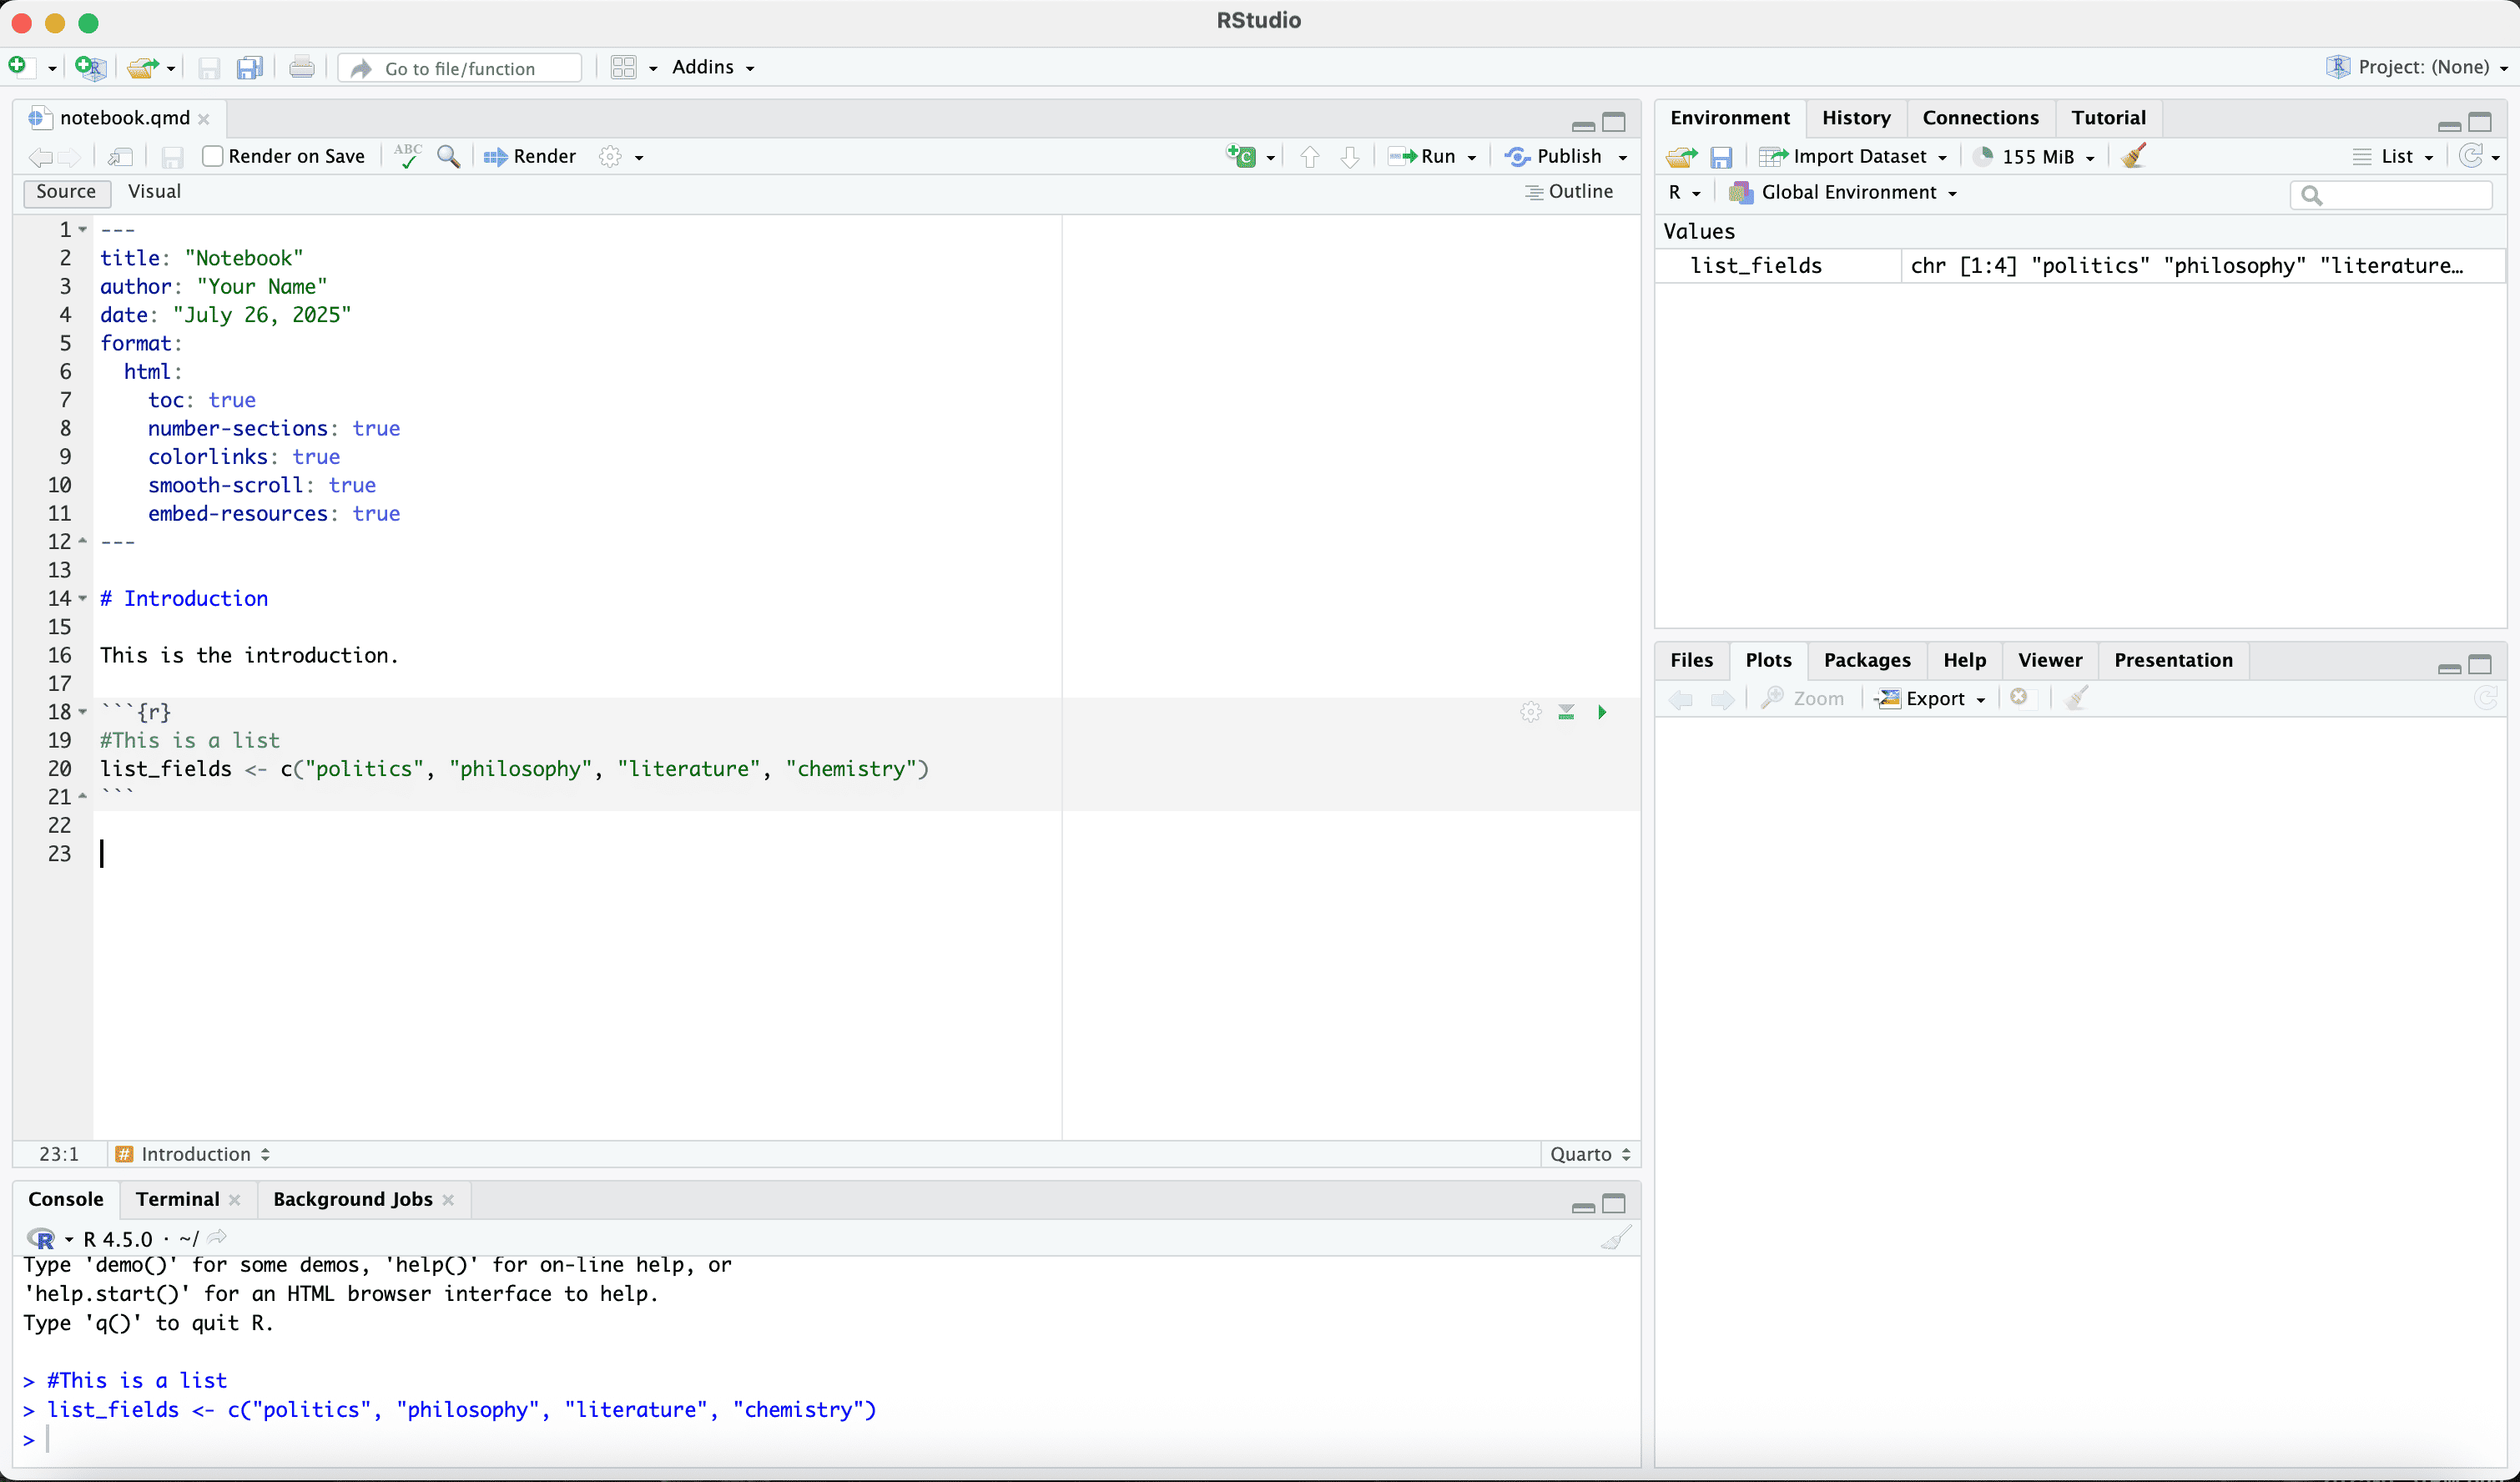This screenshot has width=2520, height=1482.
Task: Click the environment clear objects broom
Action: [x=2133, y=156]
